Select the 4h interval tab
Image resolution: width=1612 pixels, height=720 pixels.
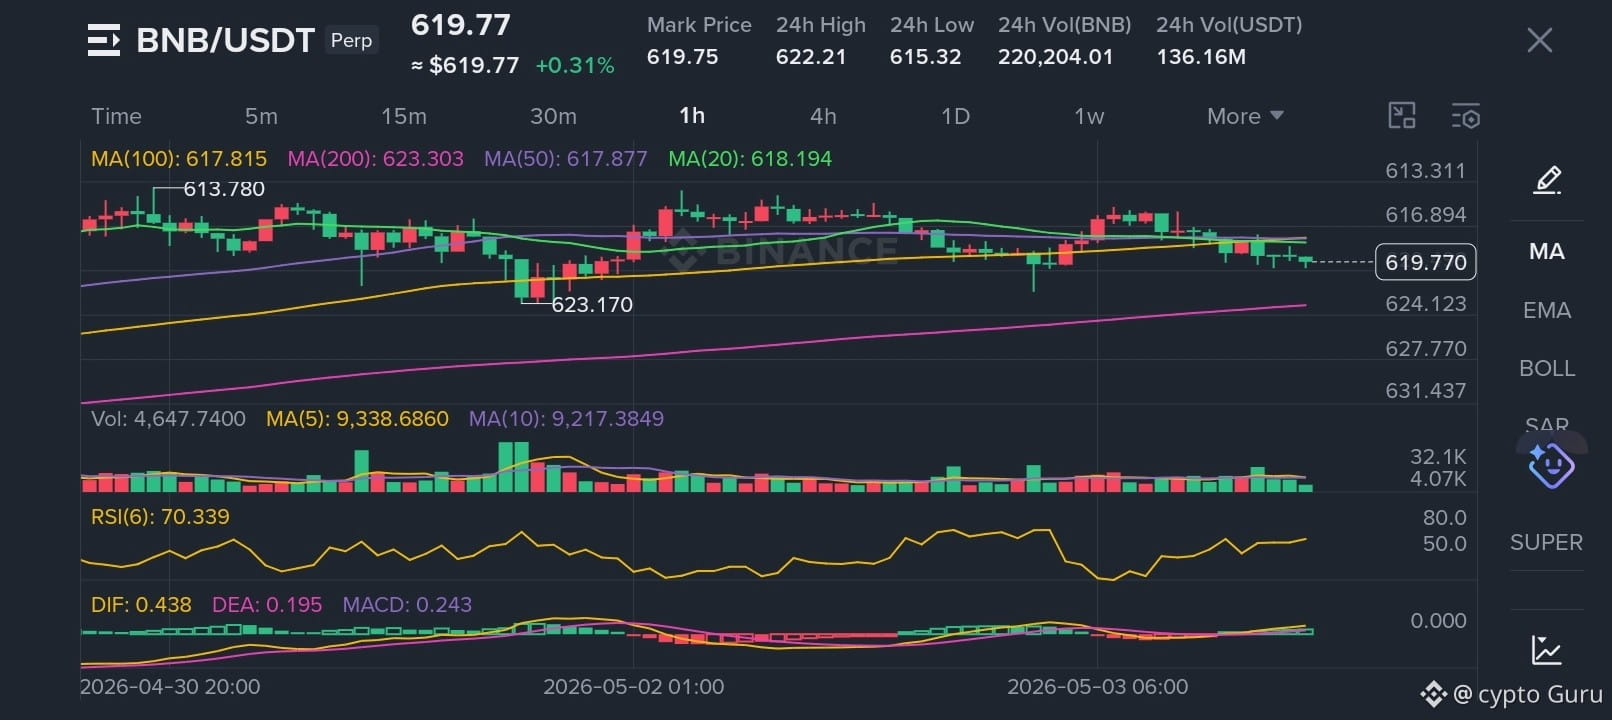[x=823, y=116]
